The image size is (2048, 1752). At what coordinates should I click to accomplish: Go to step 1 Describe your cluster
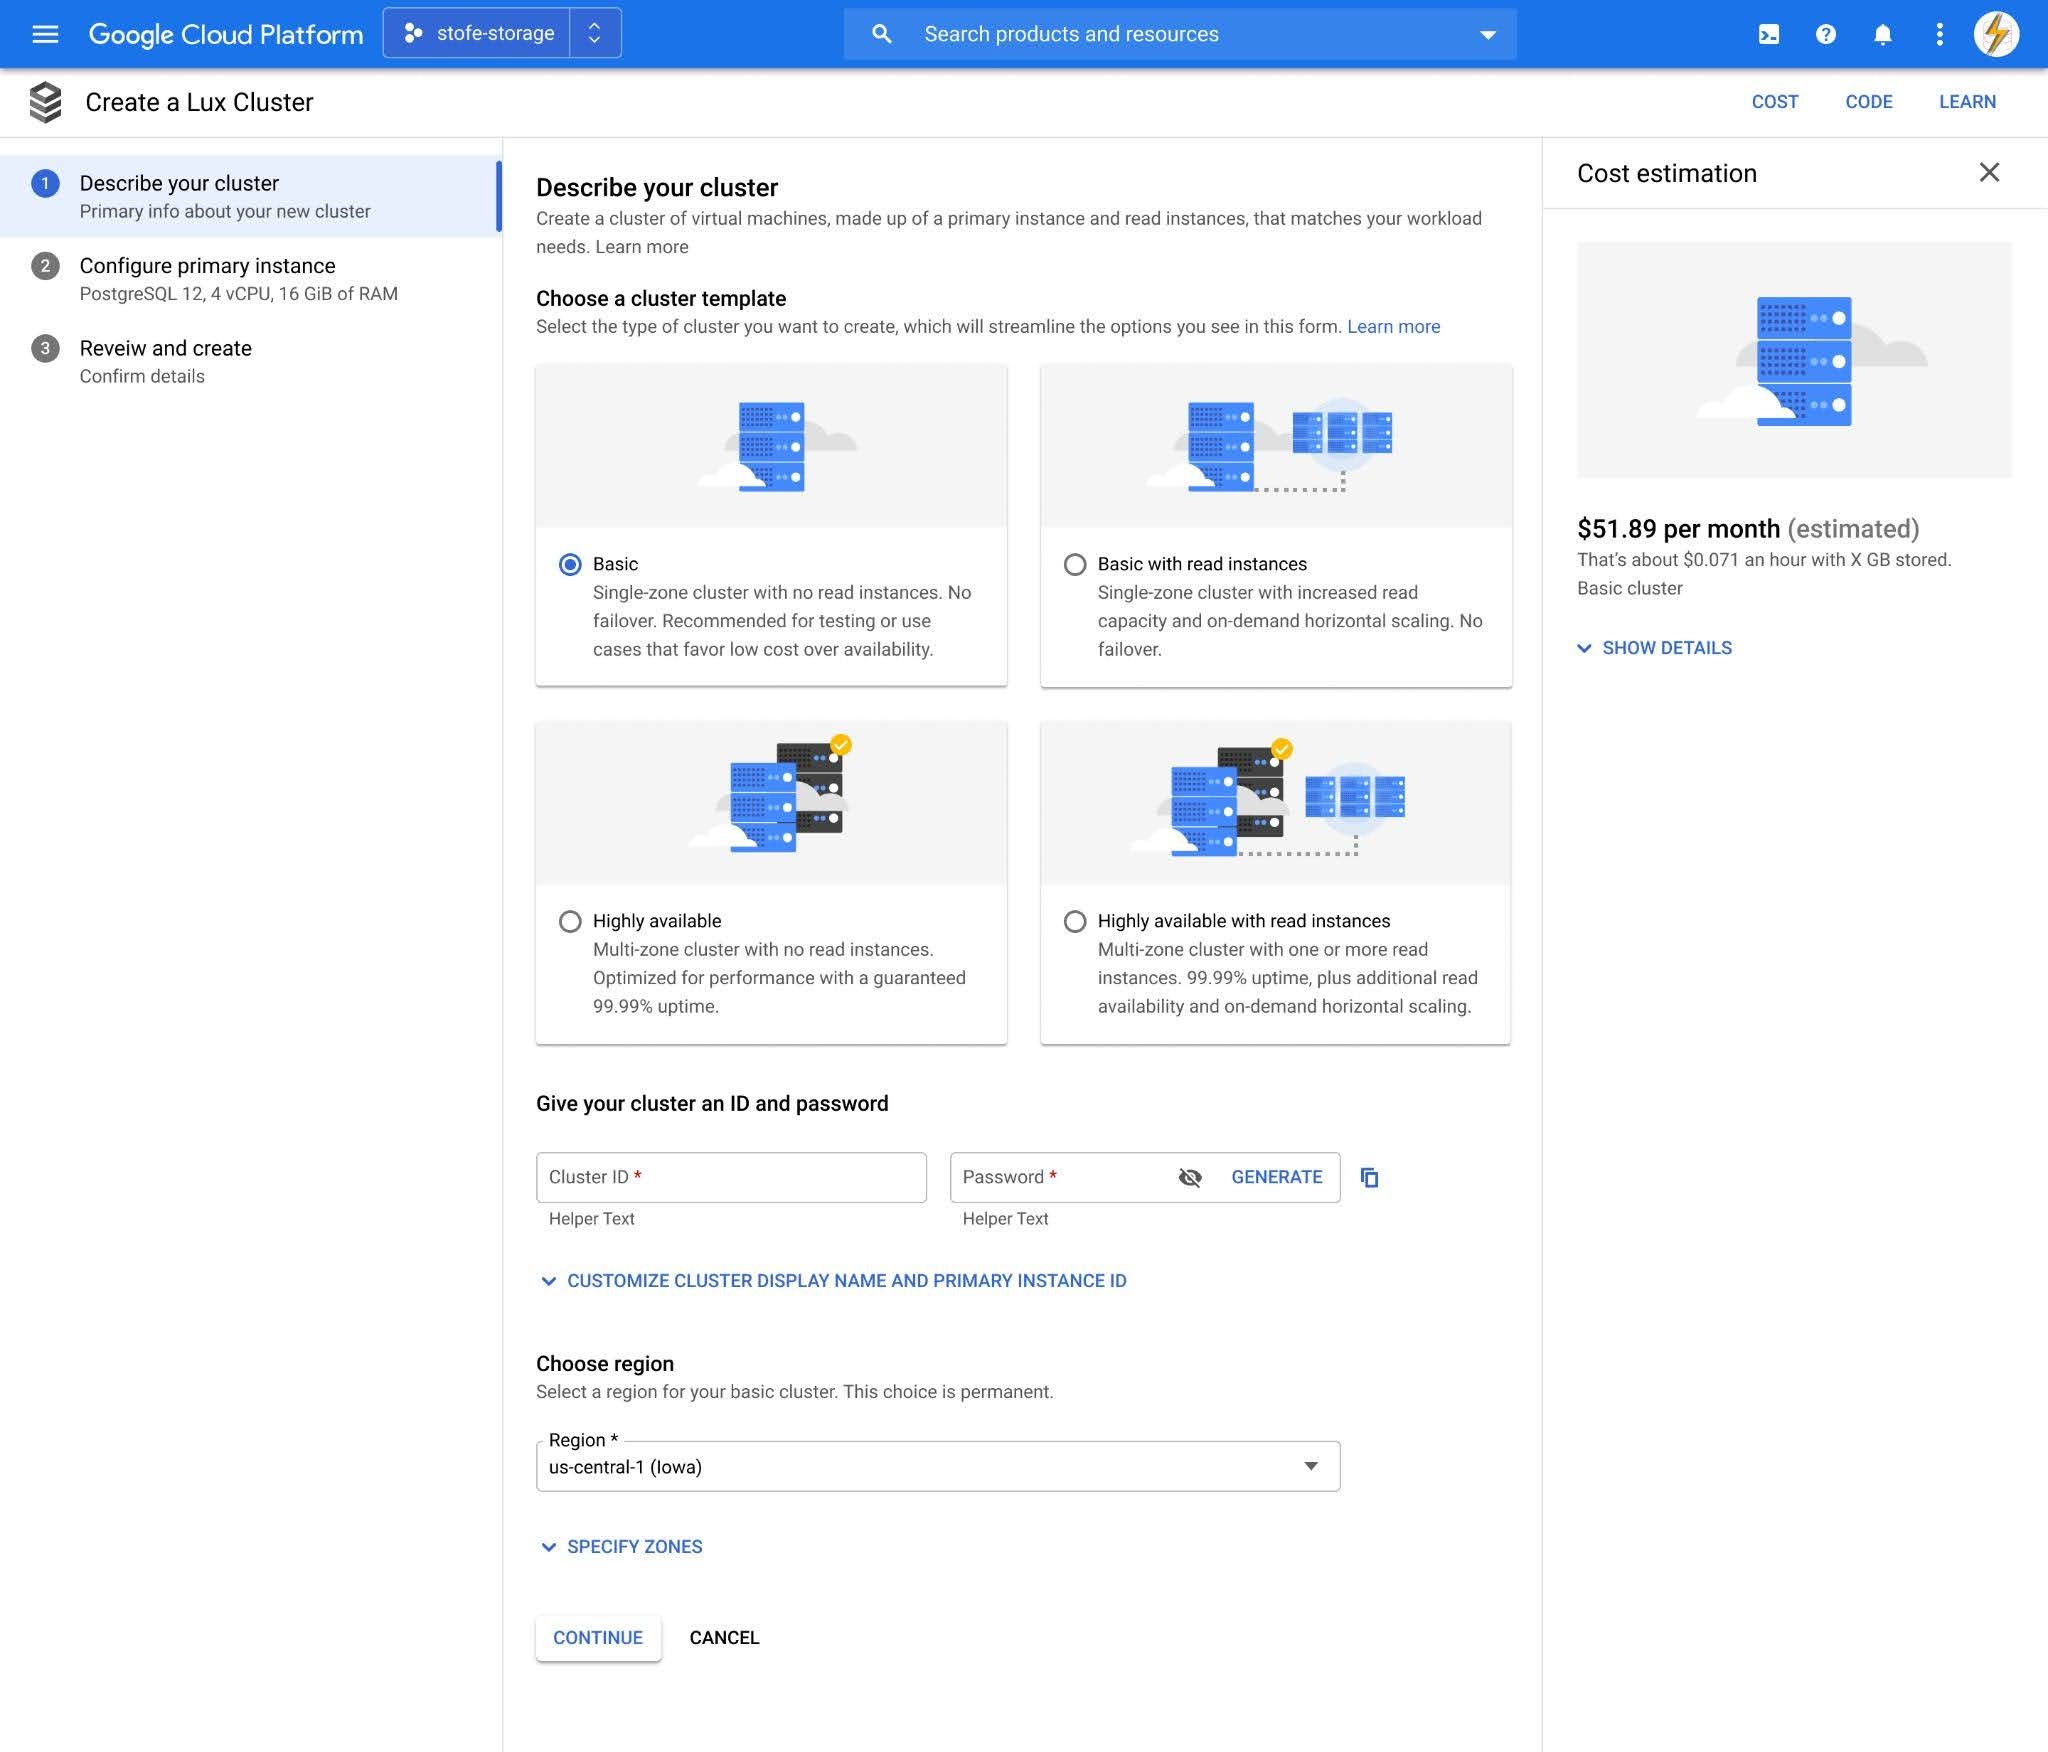[x=250, y=196]
